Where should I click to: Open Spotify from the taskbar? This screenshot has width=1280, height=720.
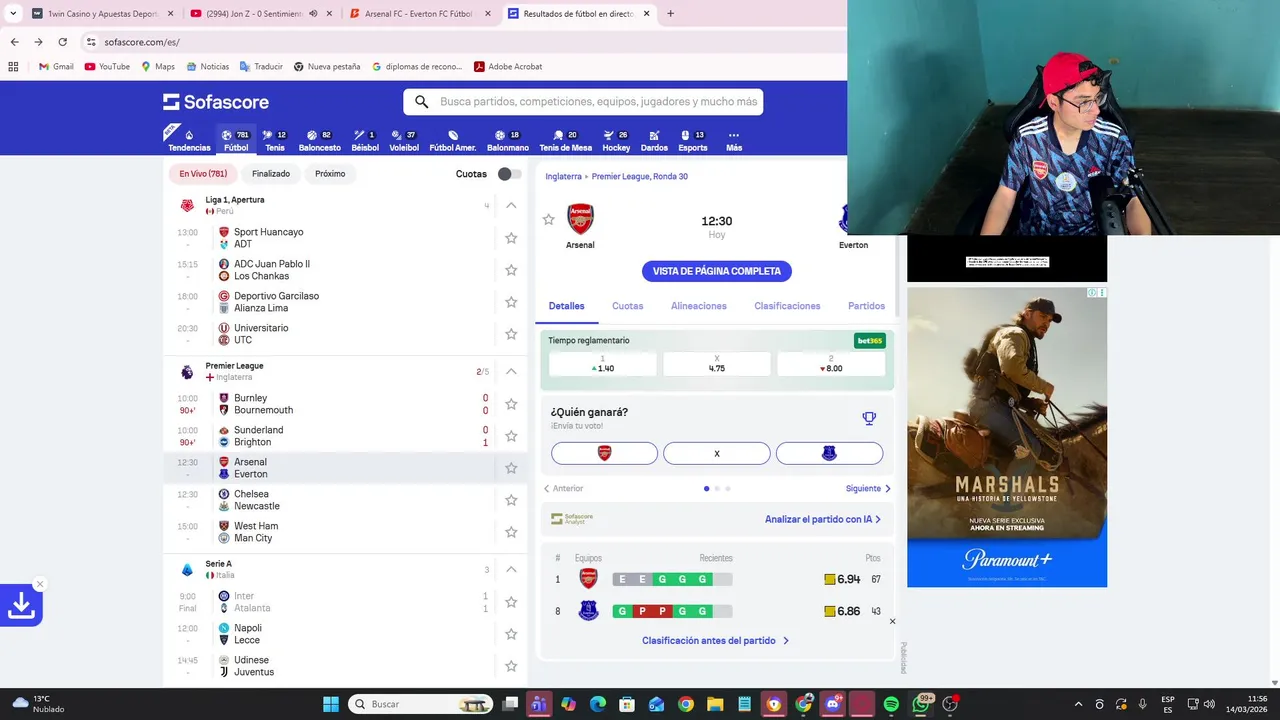tap(891, 704)
